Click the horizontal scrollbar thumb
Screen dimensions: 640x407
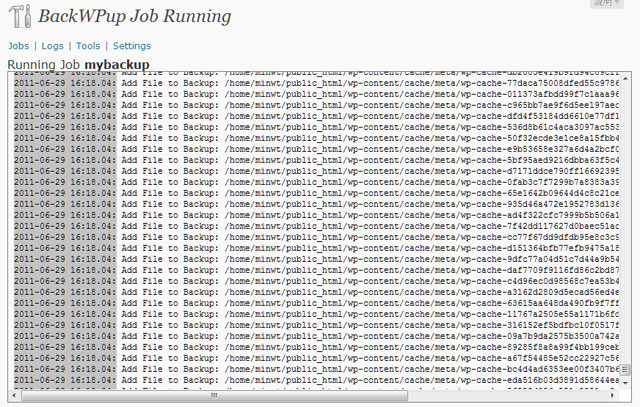tap(214, 395)
